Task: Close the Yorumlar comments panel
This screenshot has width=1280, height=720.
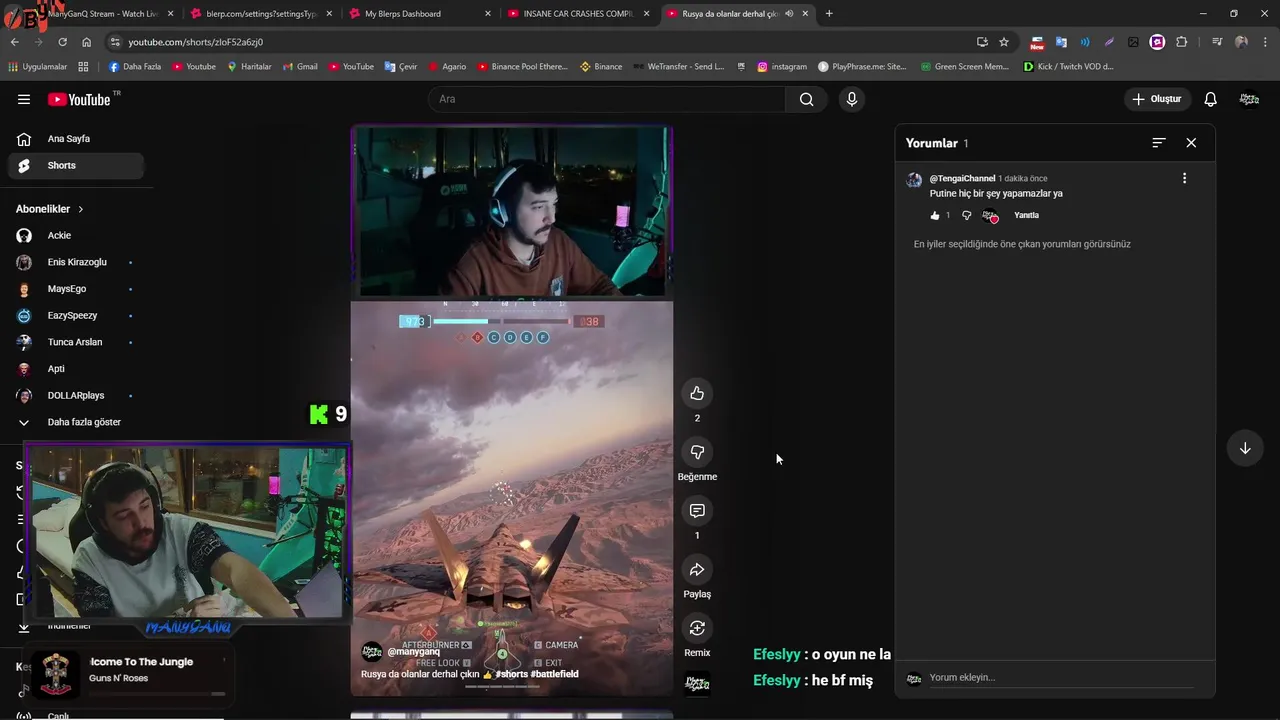Action: [1191, 143]
